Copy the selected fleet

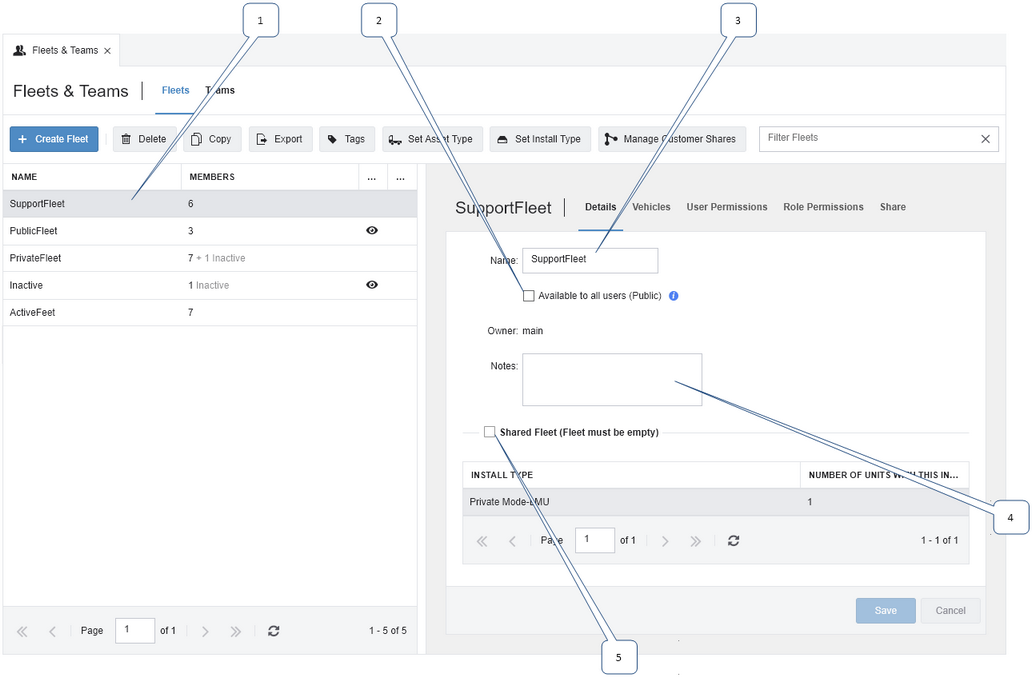point(212,139)
